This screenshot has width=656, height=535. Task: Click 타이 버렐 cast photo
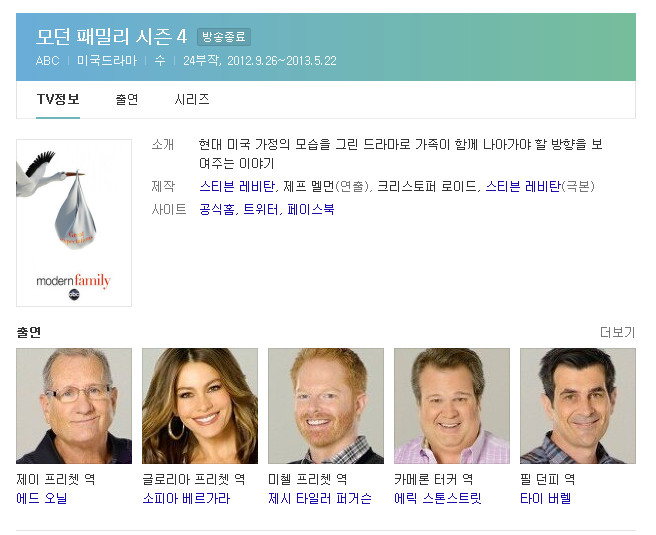(578, 406)
